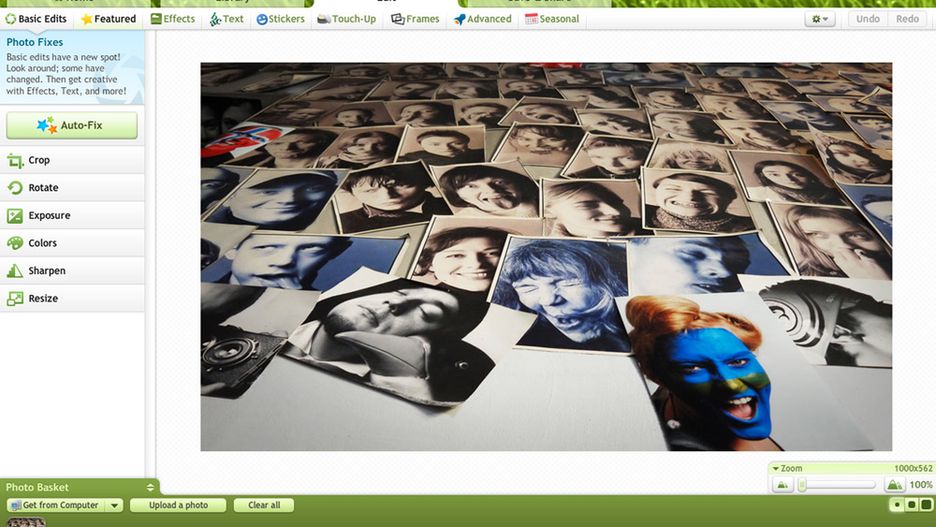Image resolution: width=936 pixels, height=527 pixels.
Task: Click the Stickers smiley icon
Action: coord(261,19)
